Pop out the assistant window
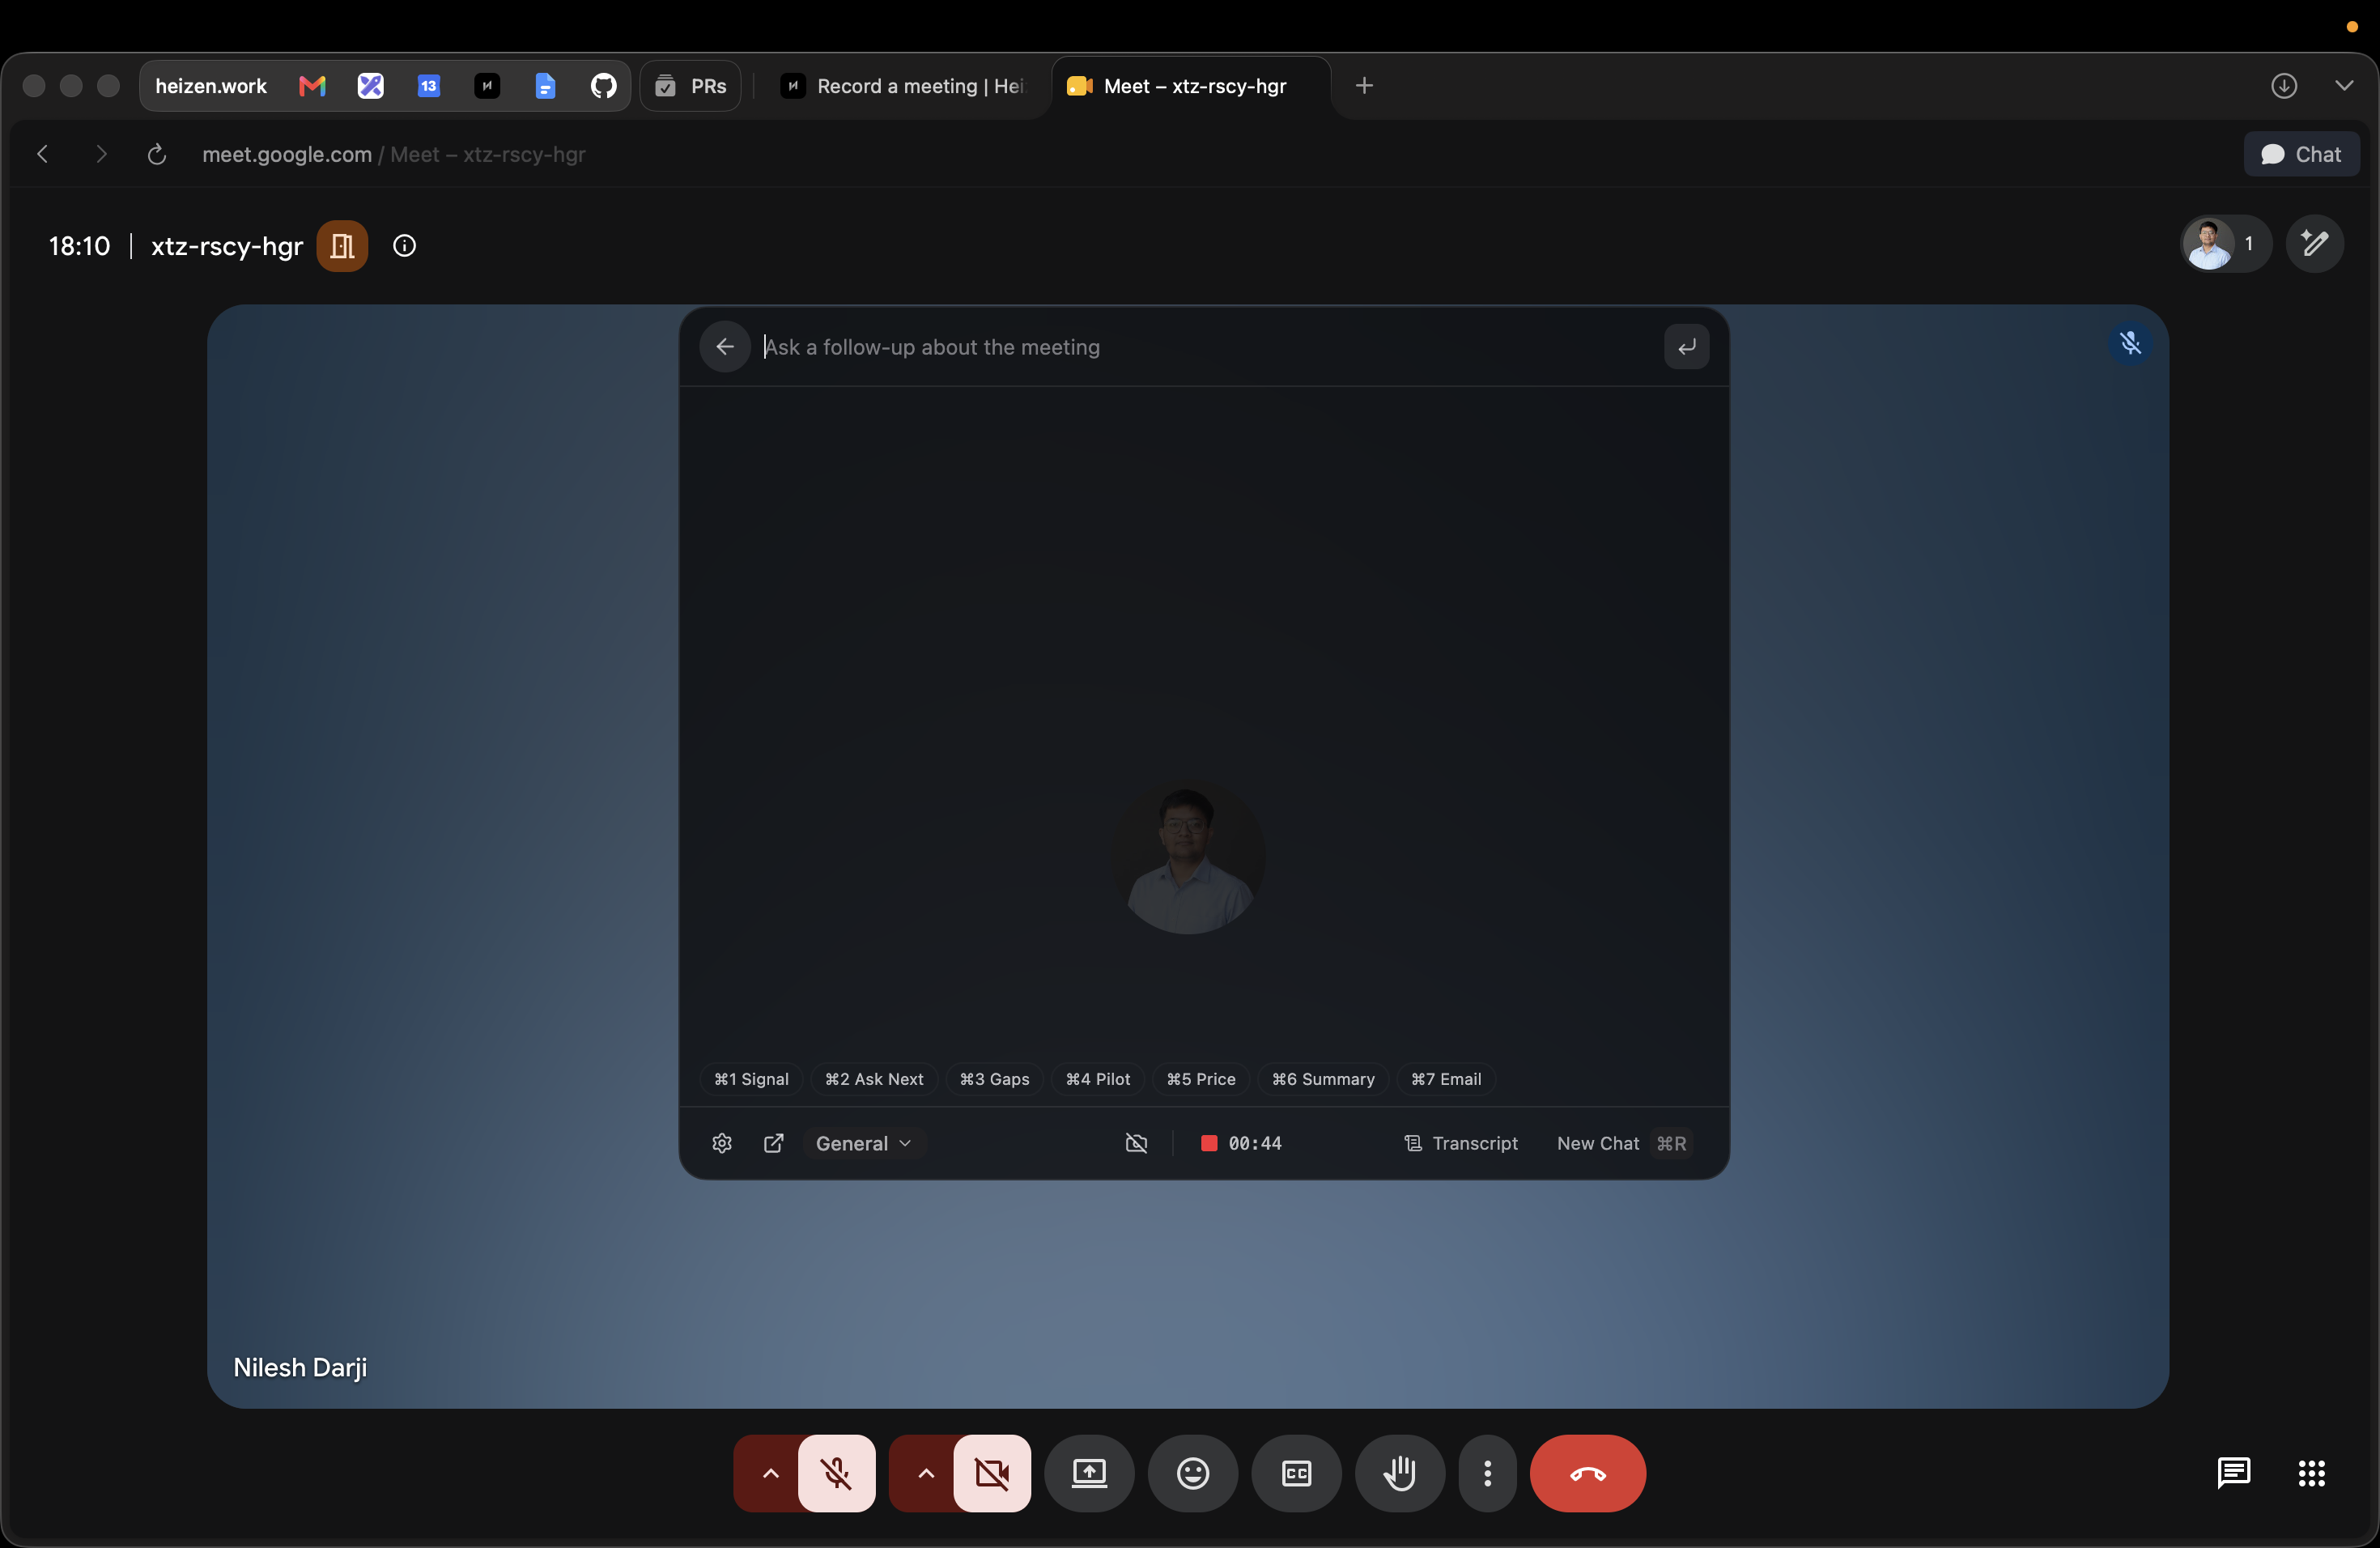Viewport: 2380px width, 1548px height. point(773,1143)
